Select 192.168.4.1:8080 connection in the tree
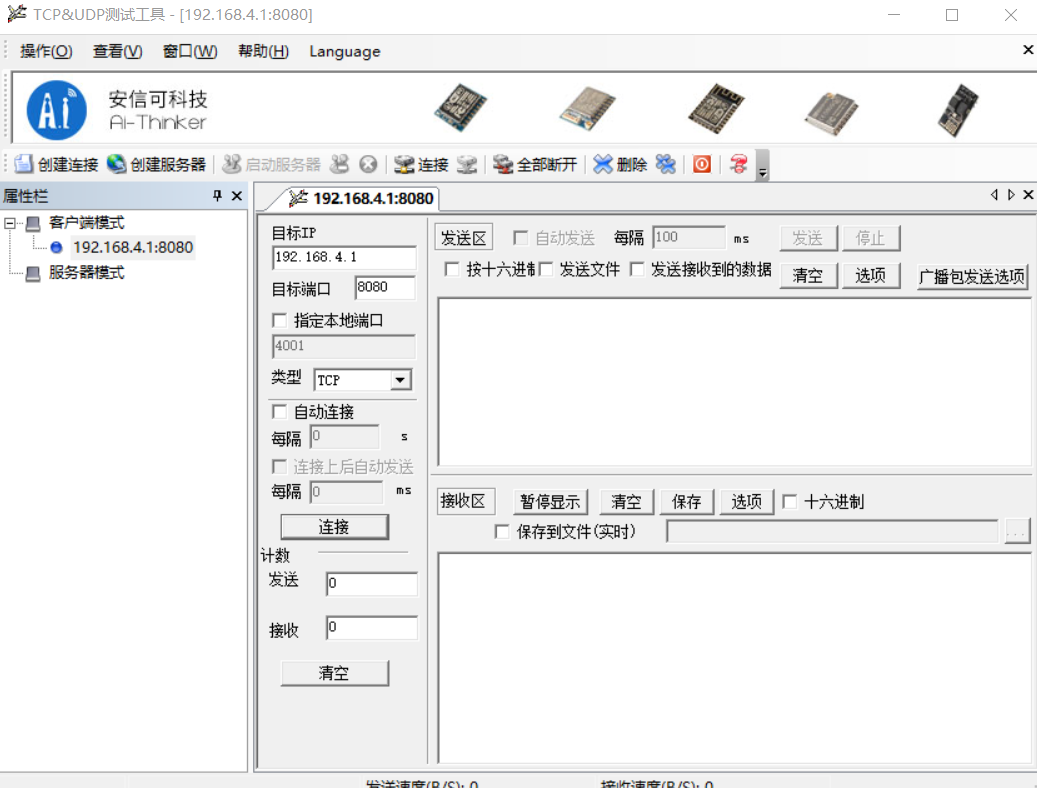 pos(133,247)
